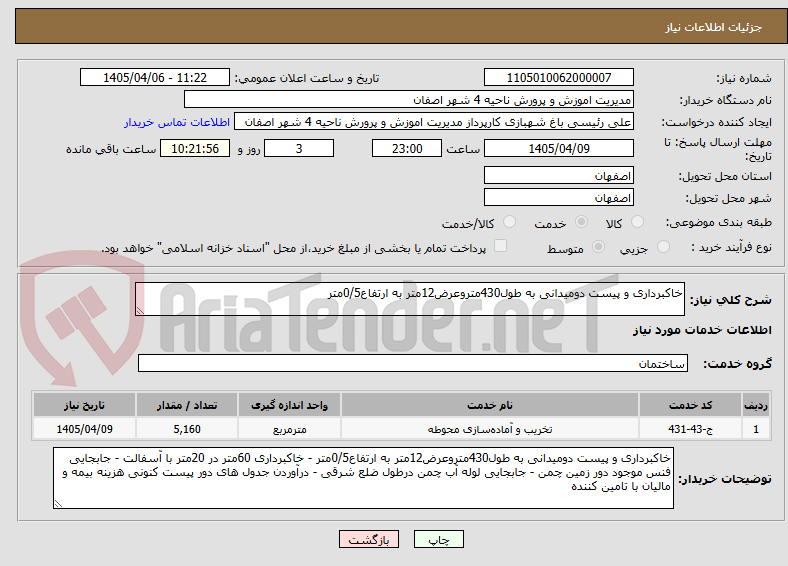Viewport: 788px width, 566px height.
Task: Click the delivery province field اصفهان
Action: click(559, 175)
